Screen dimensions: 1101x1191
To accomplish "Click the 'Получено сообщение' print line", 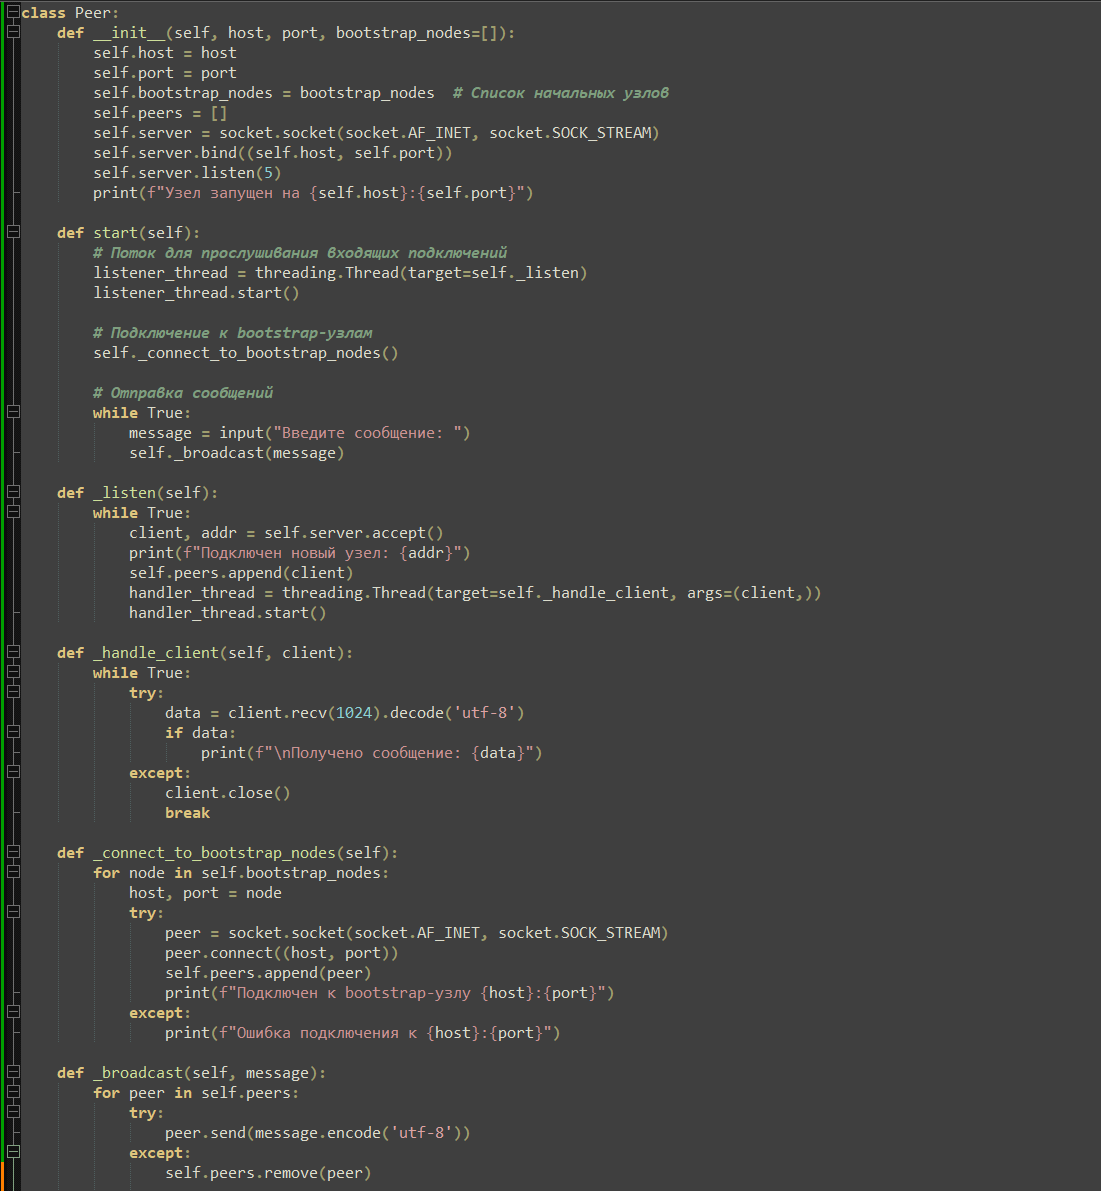I will click(x=371, y=753).
